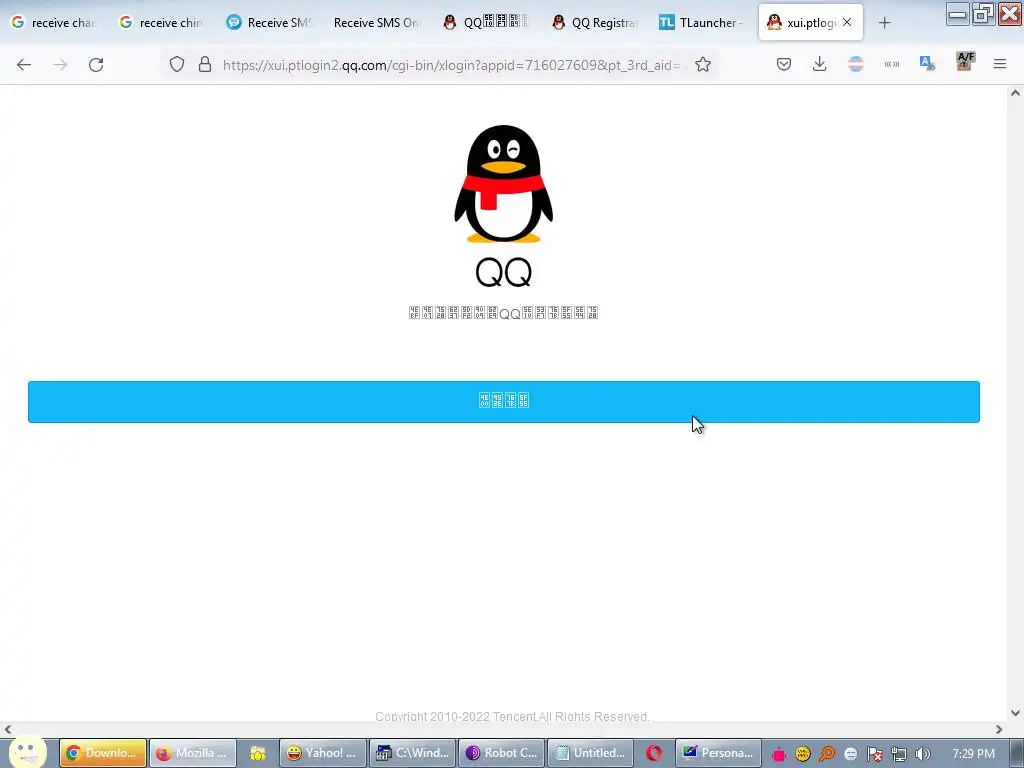
Task: Click the red flag security tray icon
Action: pyautogui.click(x=874, y=754)
